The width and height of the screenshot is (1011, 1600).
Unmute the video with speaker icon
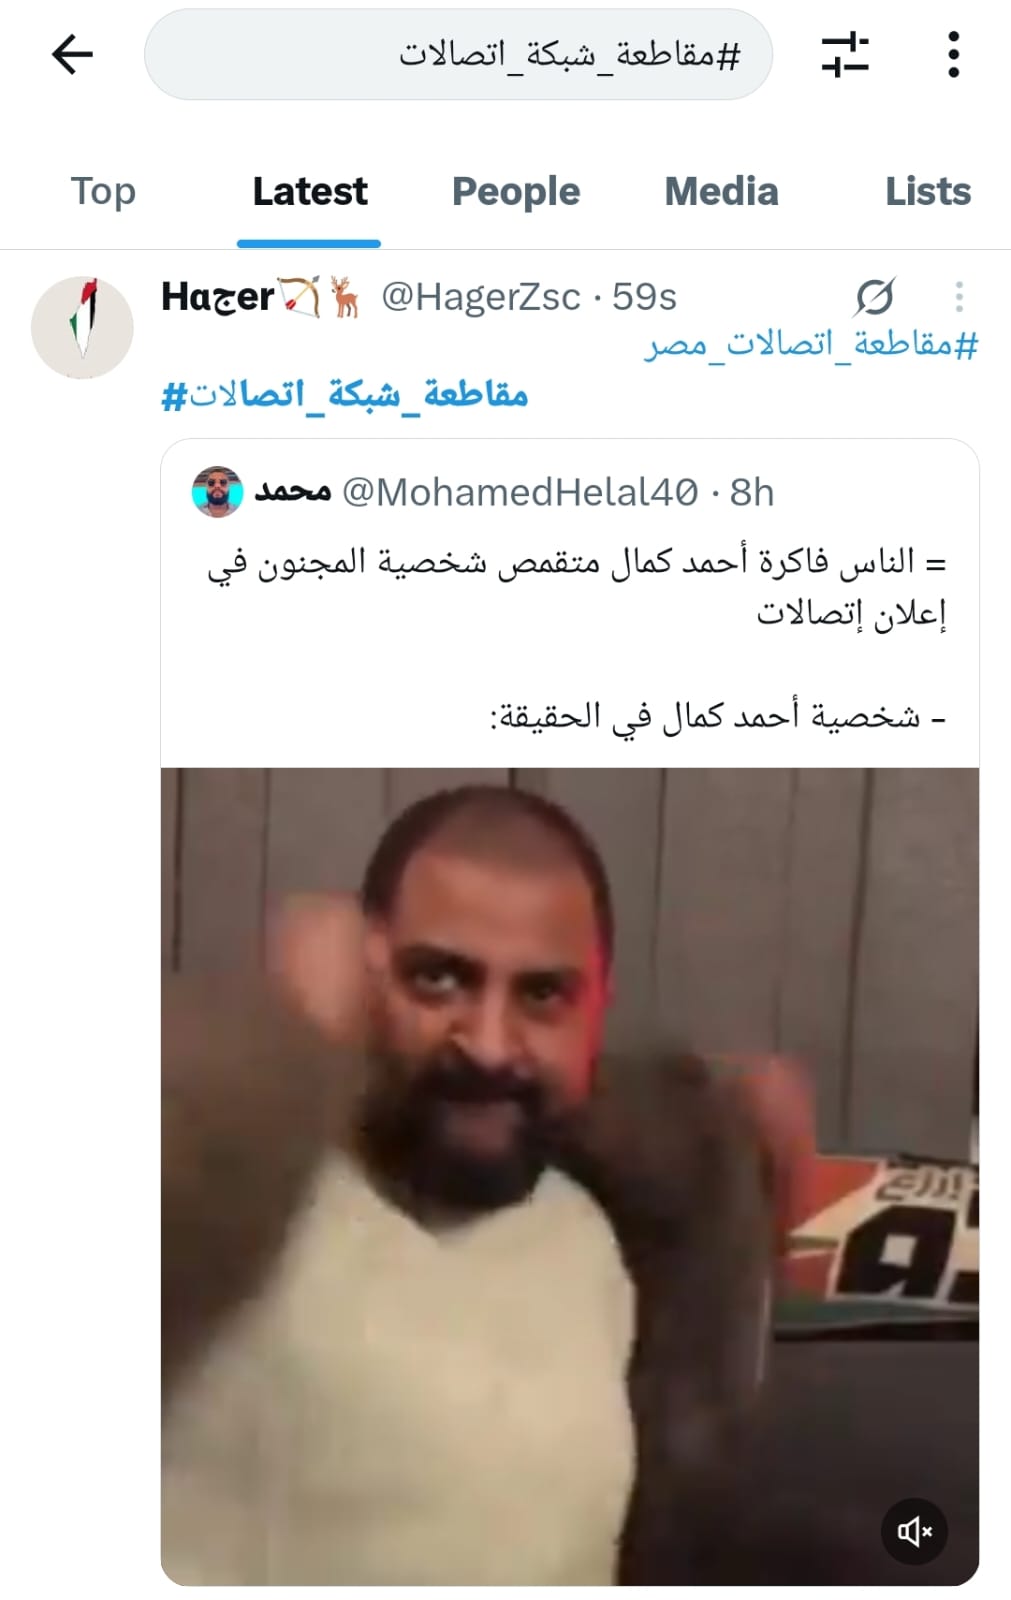[914, 1531]
